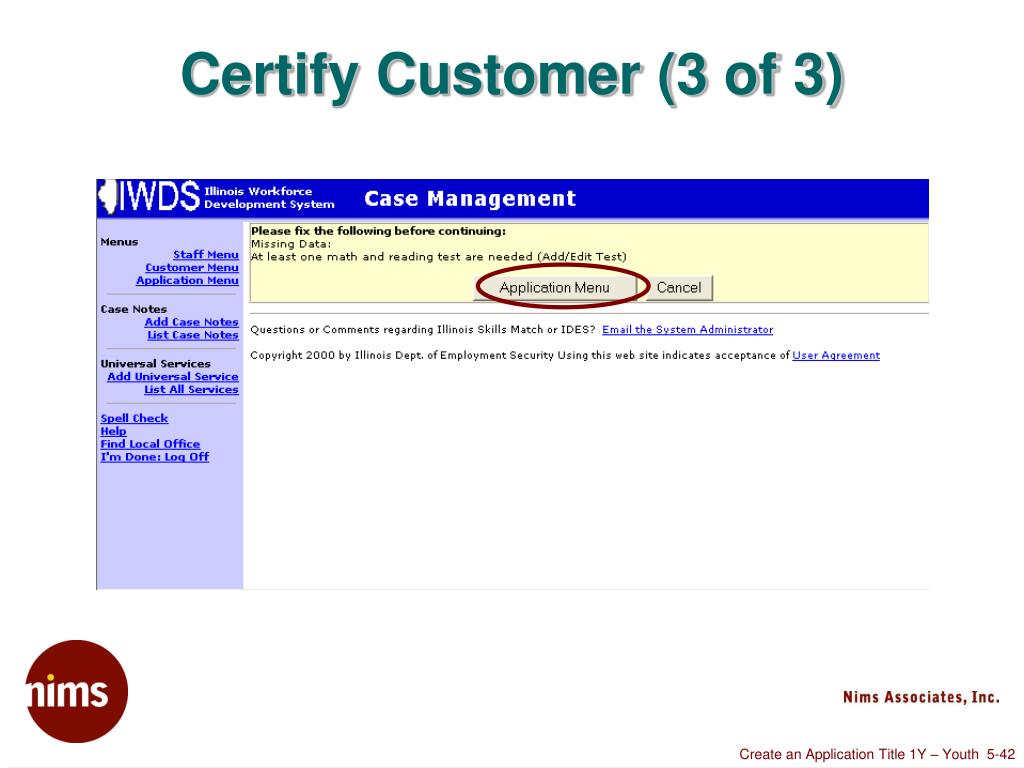Click the Cancel button
Viewport: 1024px width, 768px height.
pos(679,287)
